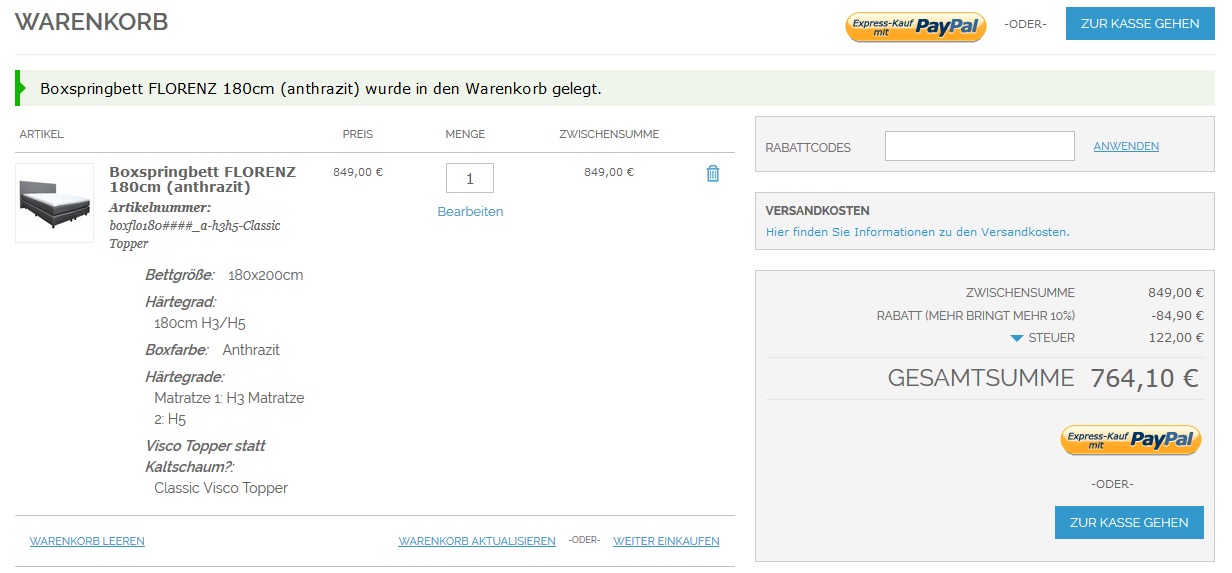
Task: Click the Artikel column header
Action: point(41,134)
